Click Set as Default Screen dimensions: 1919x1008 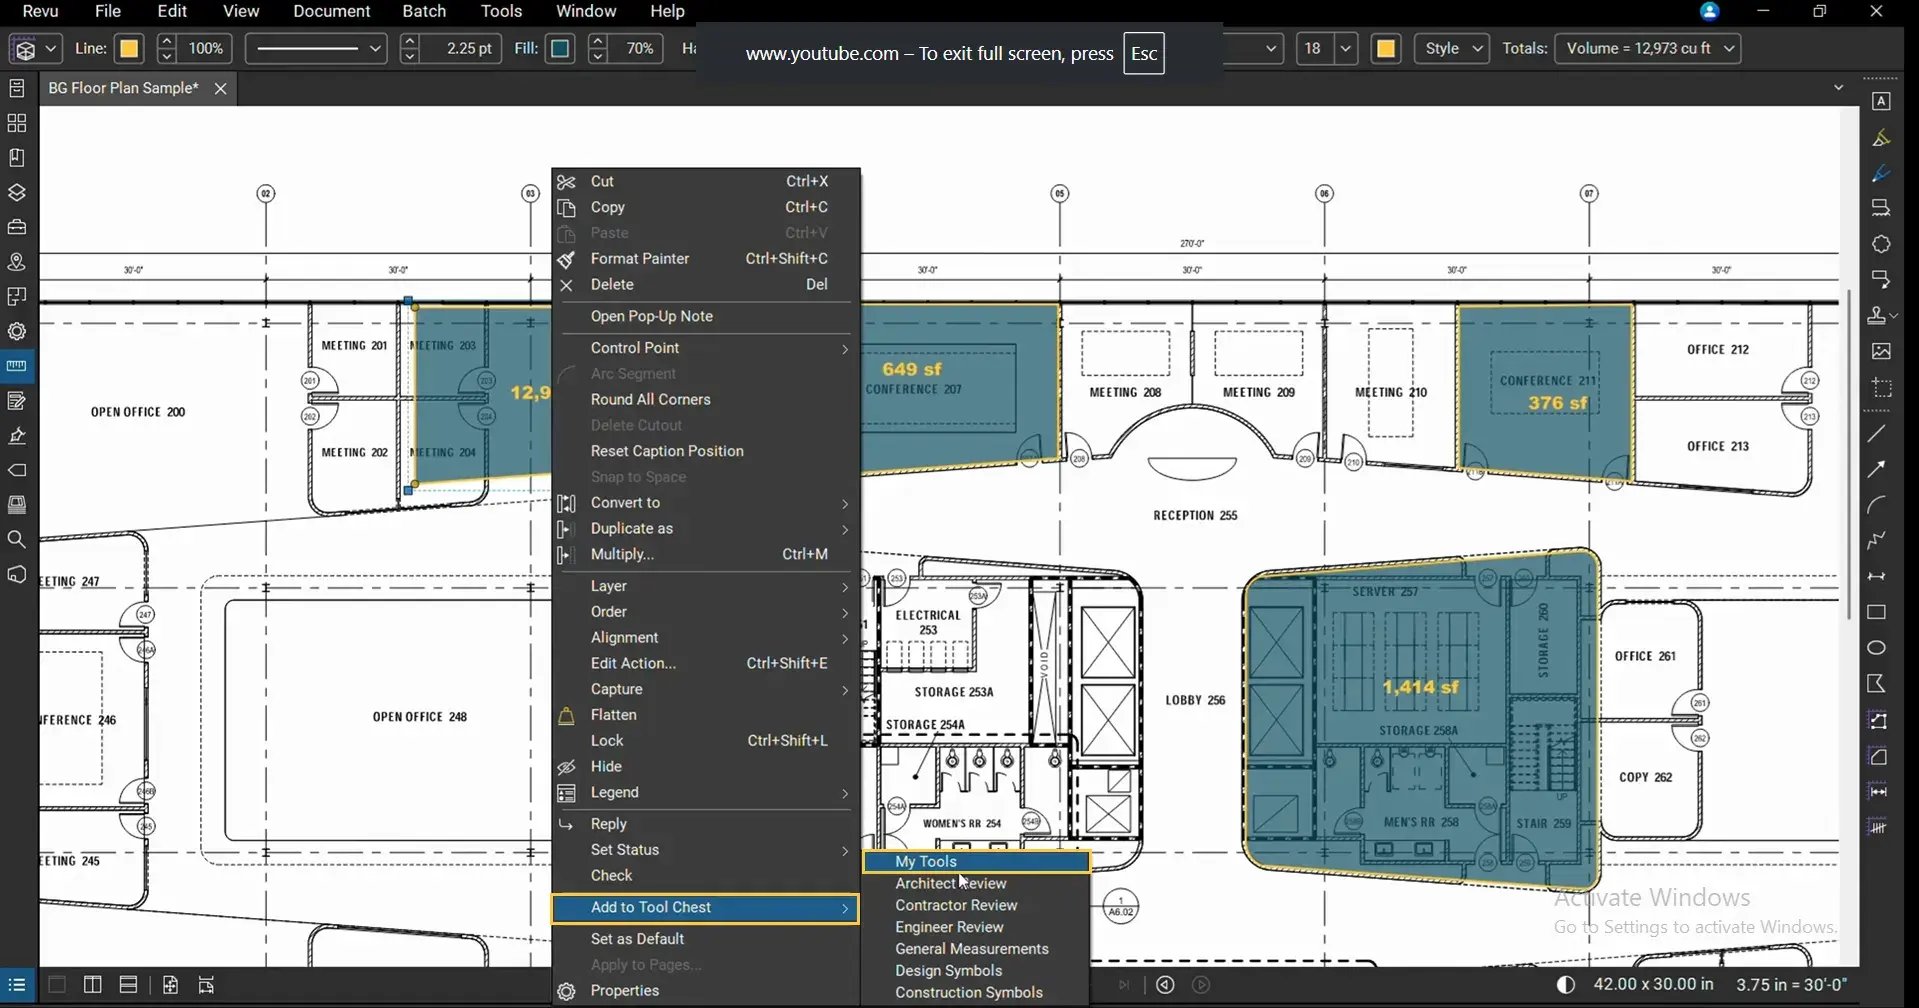point(706,939)
